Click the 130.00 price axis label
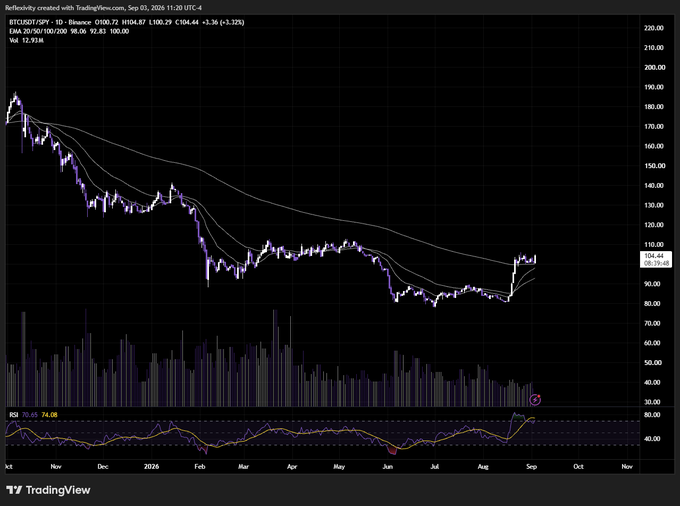Image resolution: width=680 pixels, height=506 pixels. tap(654, 205)
